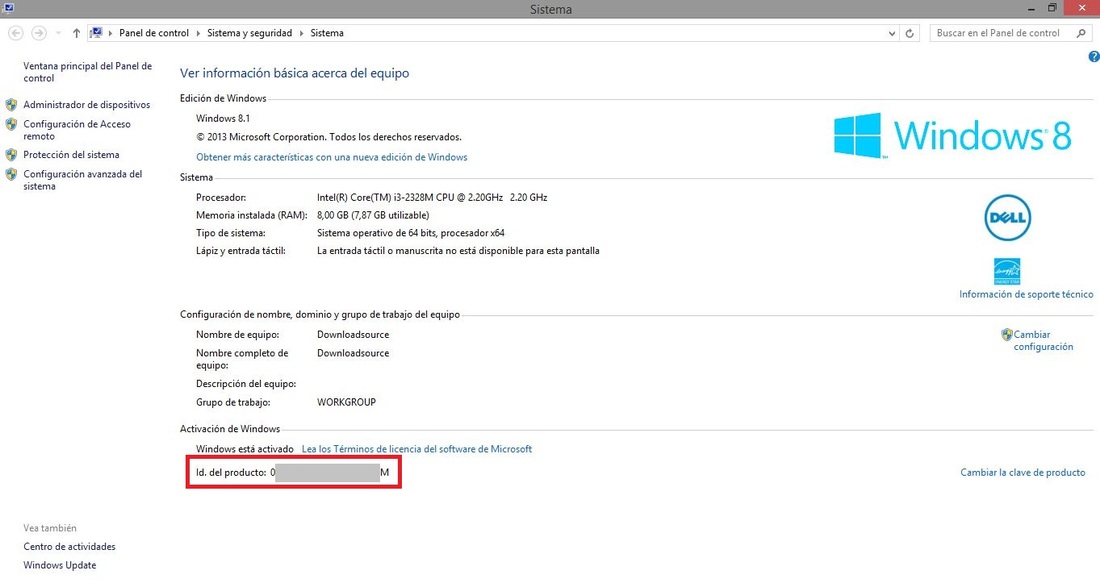This screenshot has height=583, width=1100.
Task: Click the Windows 8 logo
Action: (x=952, y=135)
